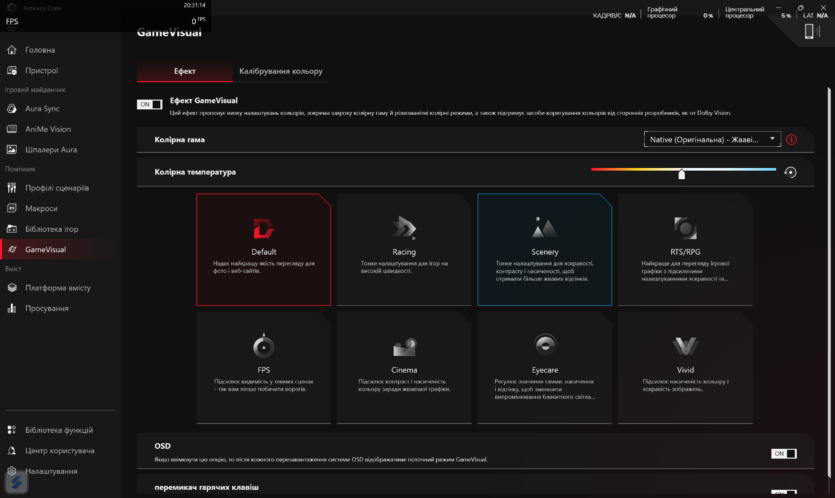Click Профілі сценаріїв sliders icon
This screenshot has height=498, width=835.
tap(12, 187)
